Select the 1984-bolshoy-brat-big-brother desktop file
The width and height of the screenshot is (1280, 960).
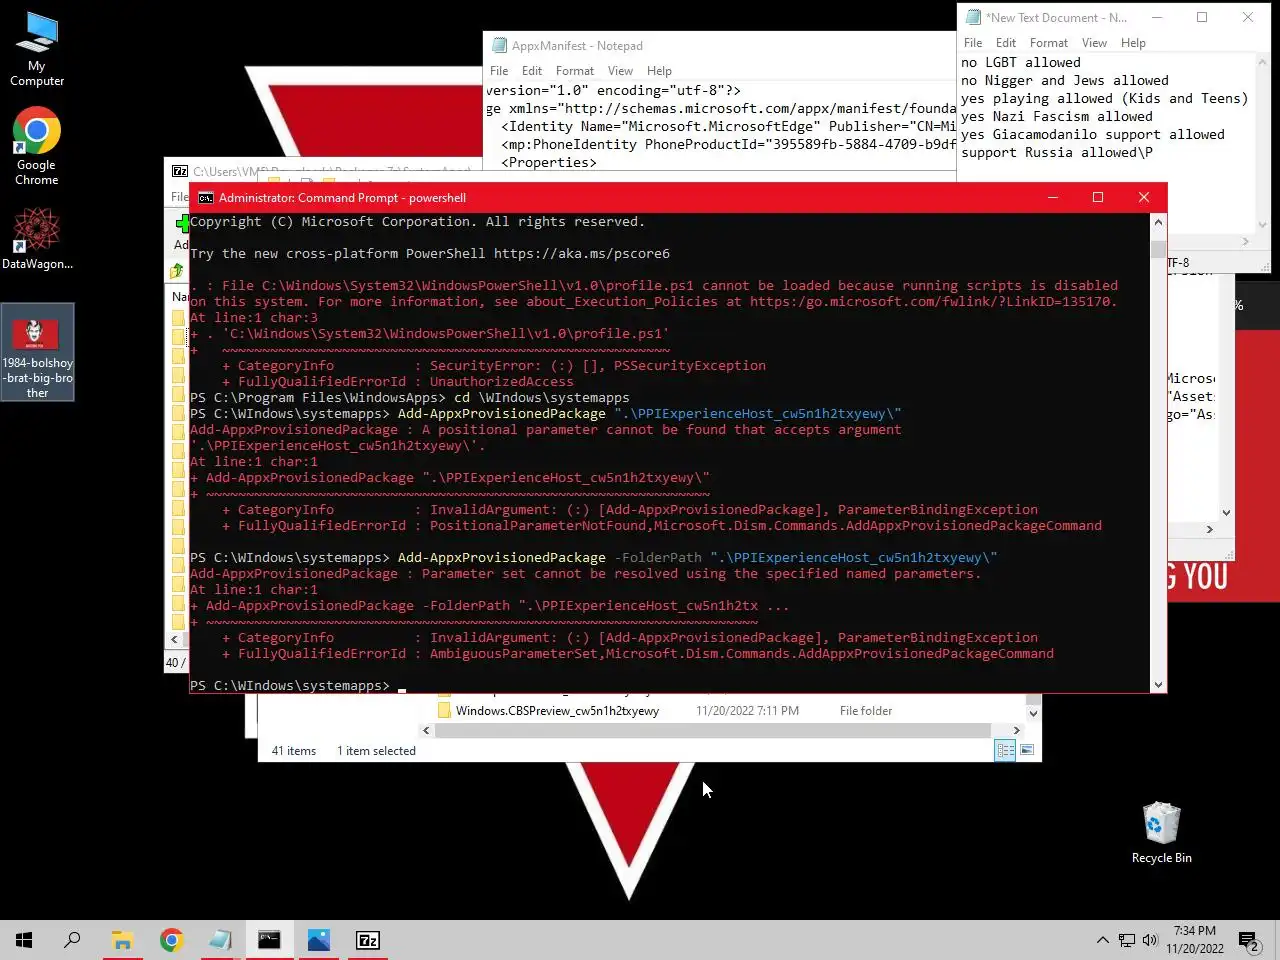tap(37, 352)
